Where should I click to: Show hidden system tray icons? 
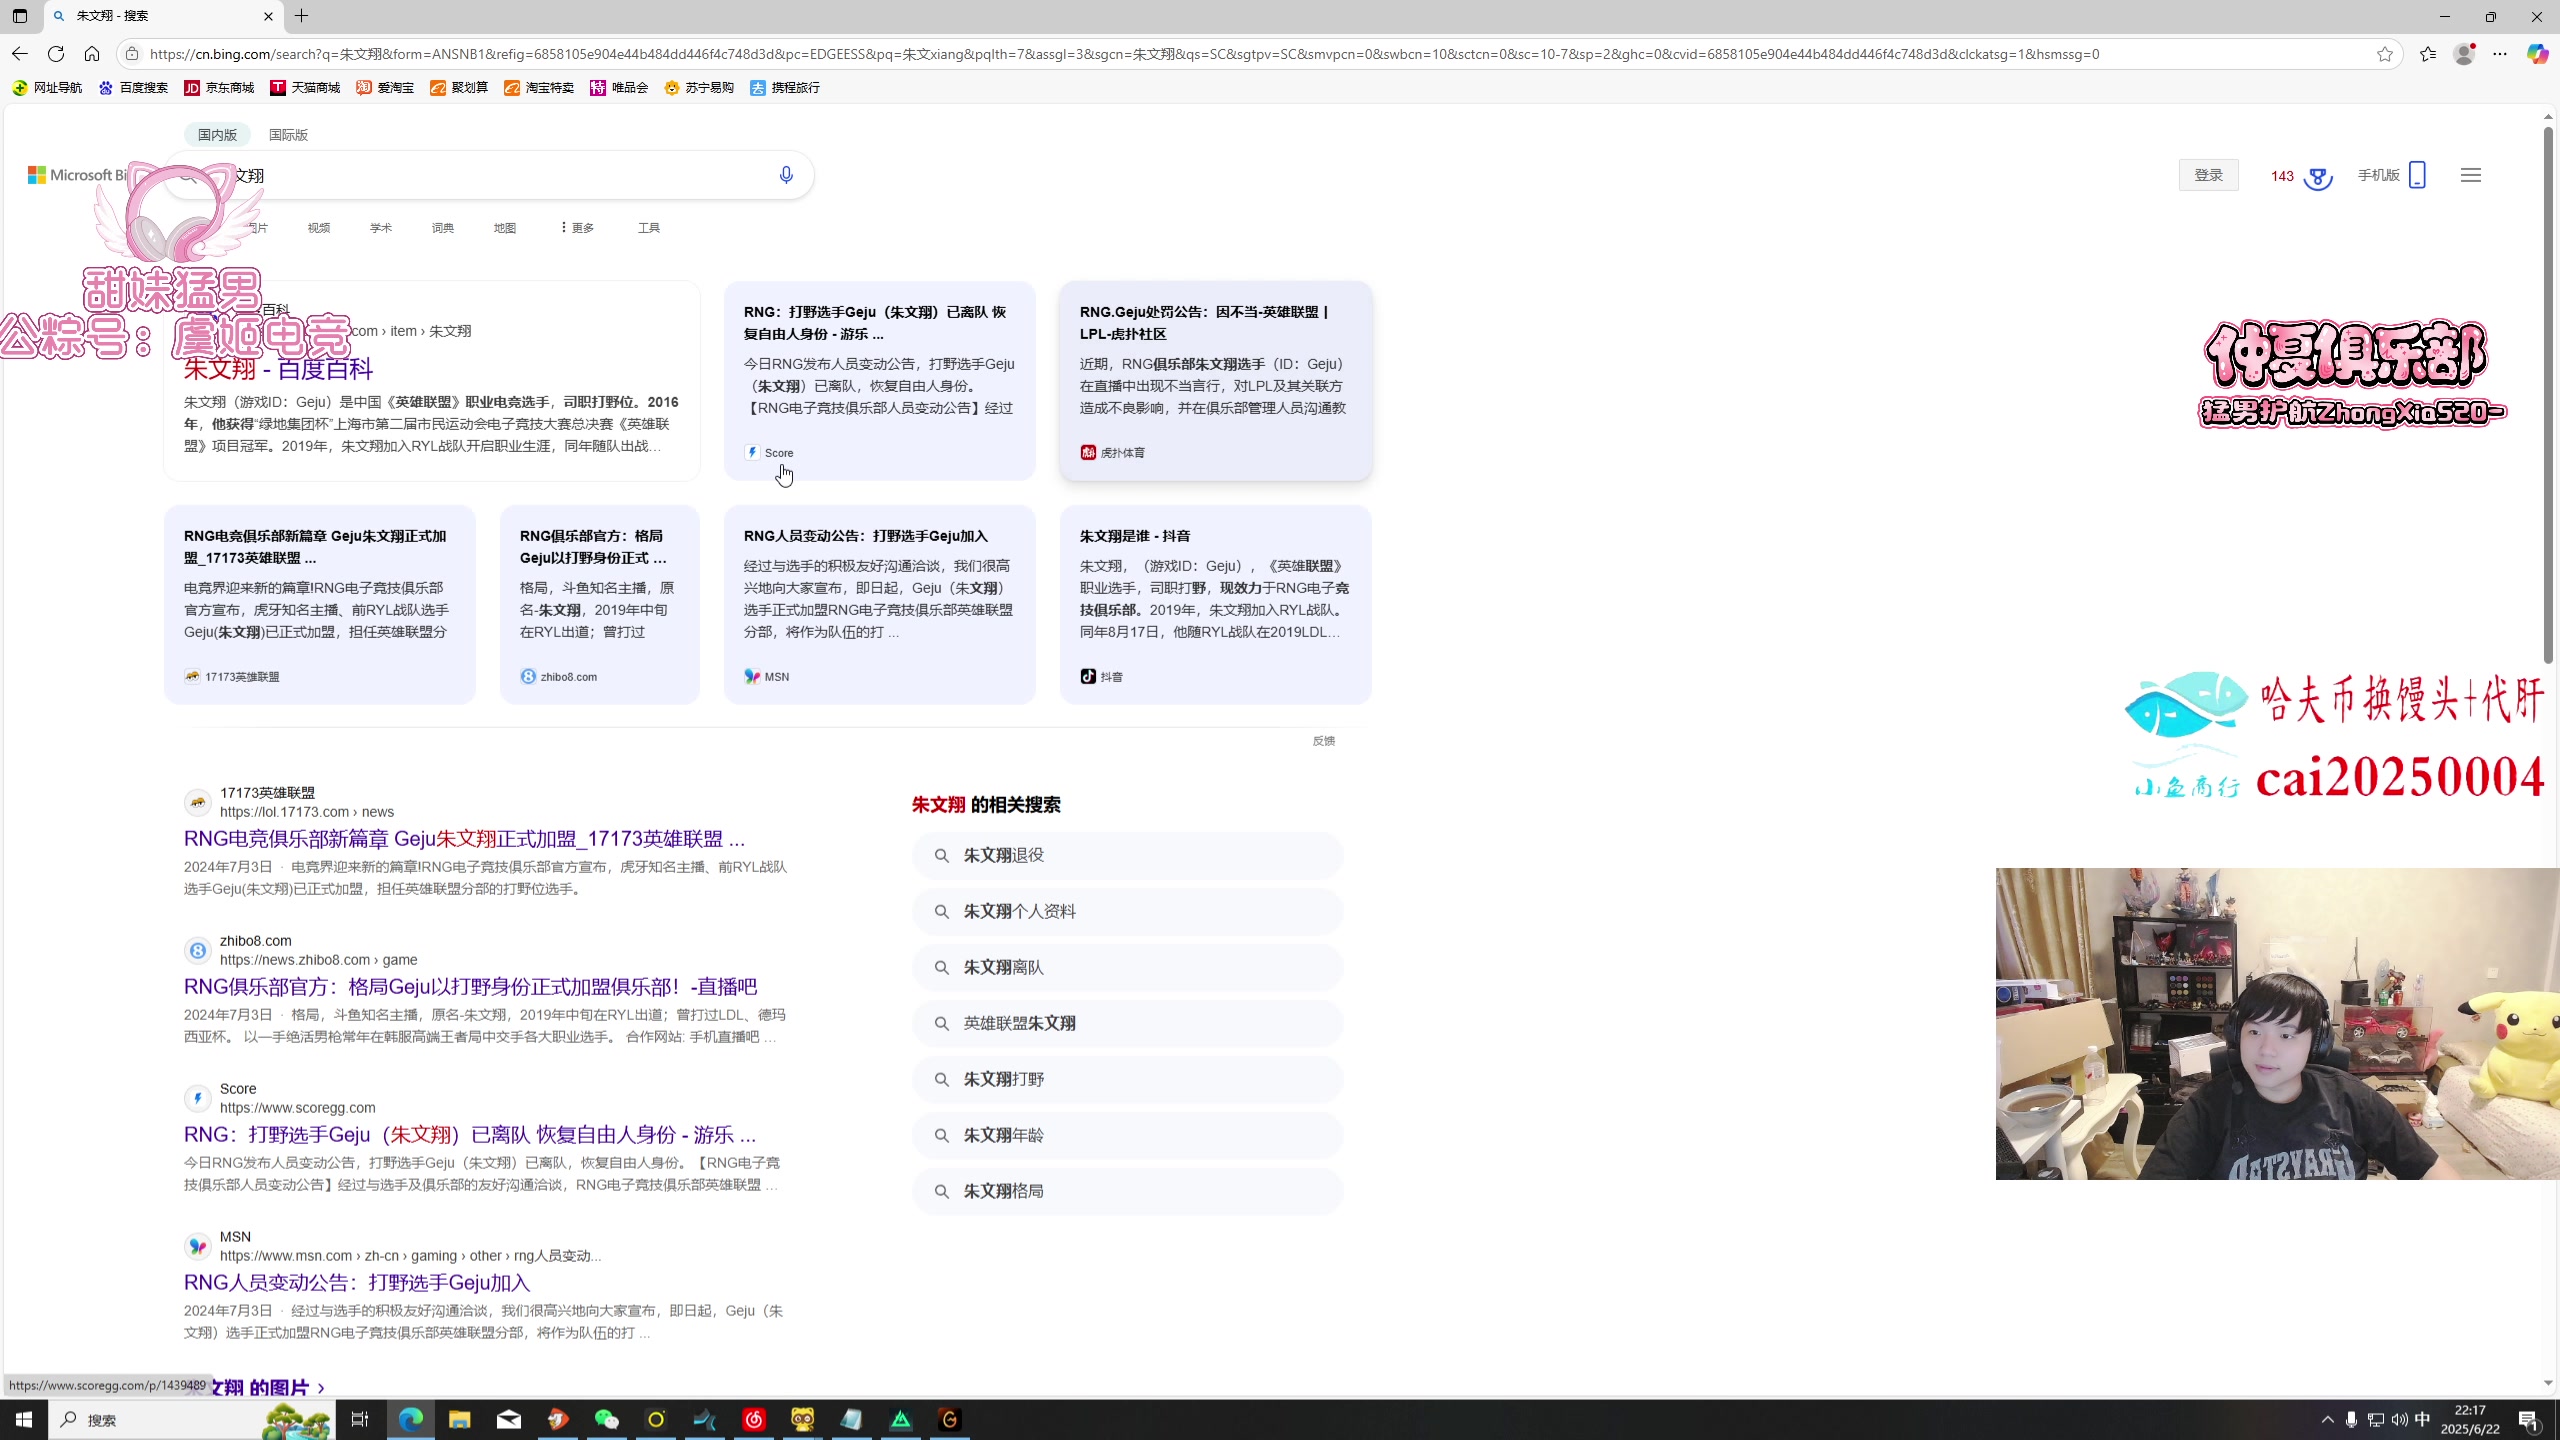[2327, 1420]
